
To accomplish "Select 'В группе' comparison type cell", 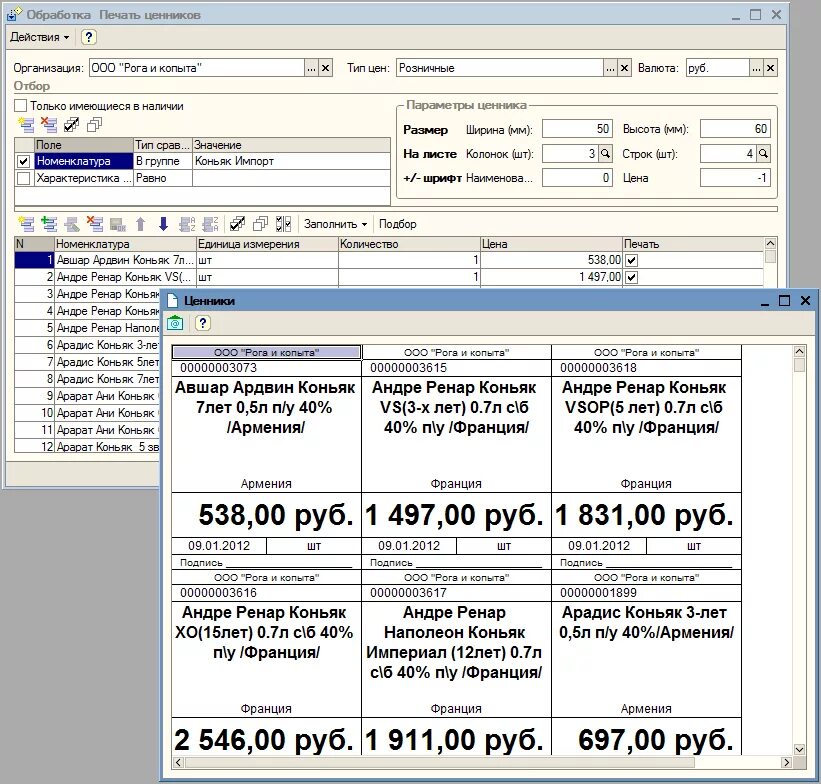I will [x=163, y=161].
